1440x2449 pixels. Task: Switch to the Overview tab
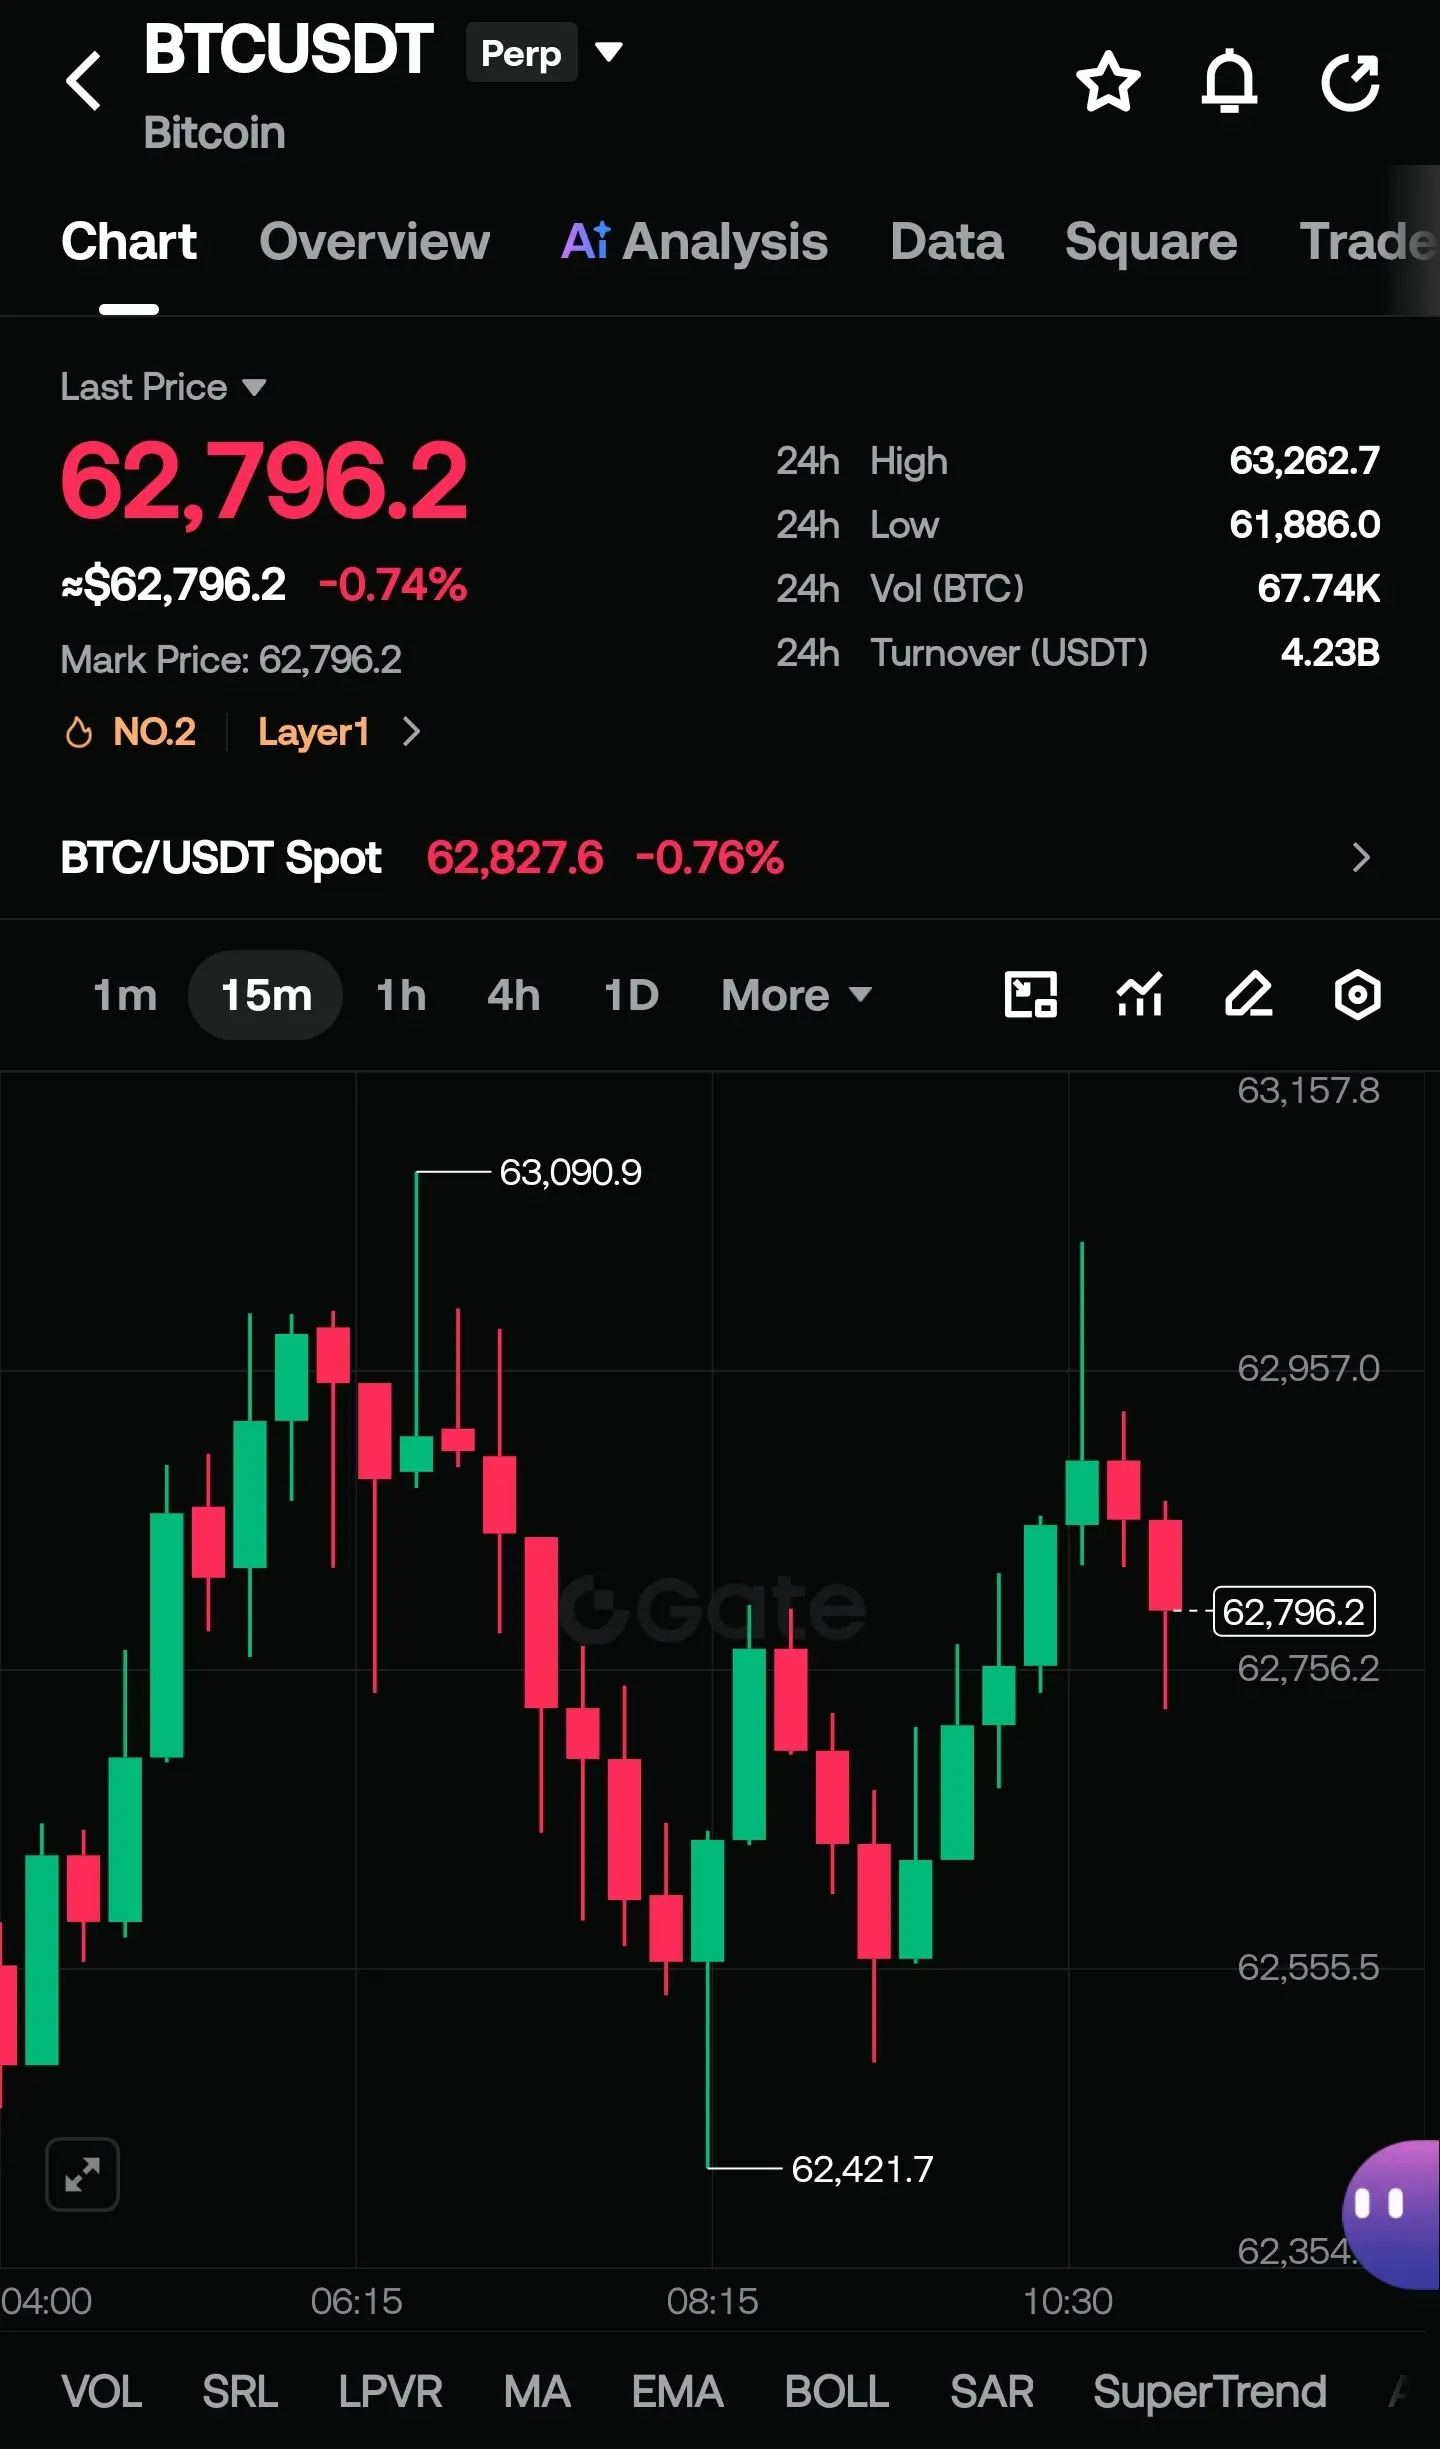click(x=375, y=242)
